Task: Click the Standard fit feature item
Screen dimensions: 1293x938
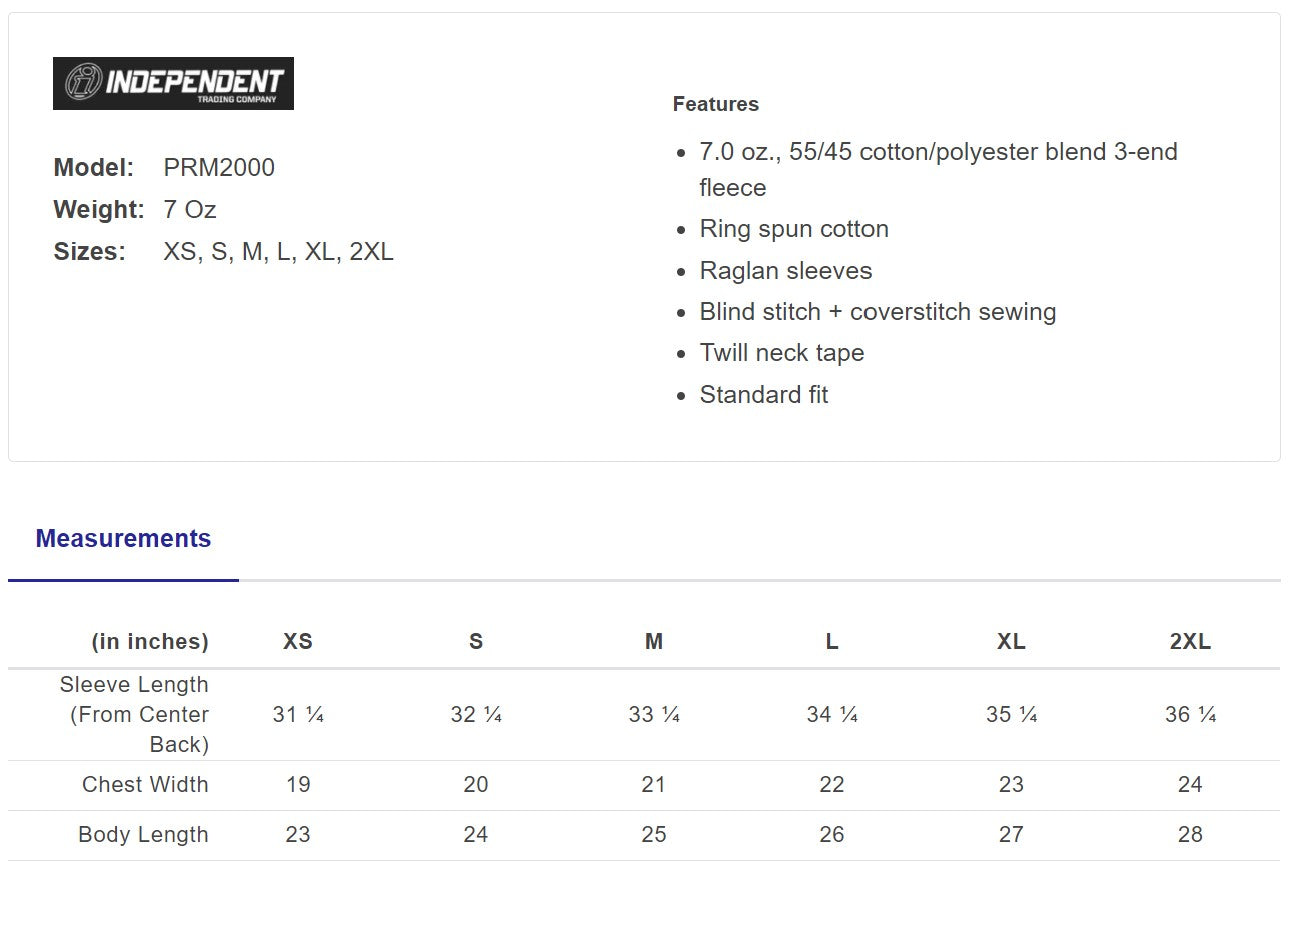Action: 763,395
